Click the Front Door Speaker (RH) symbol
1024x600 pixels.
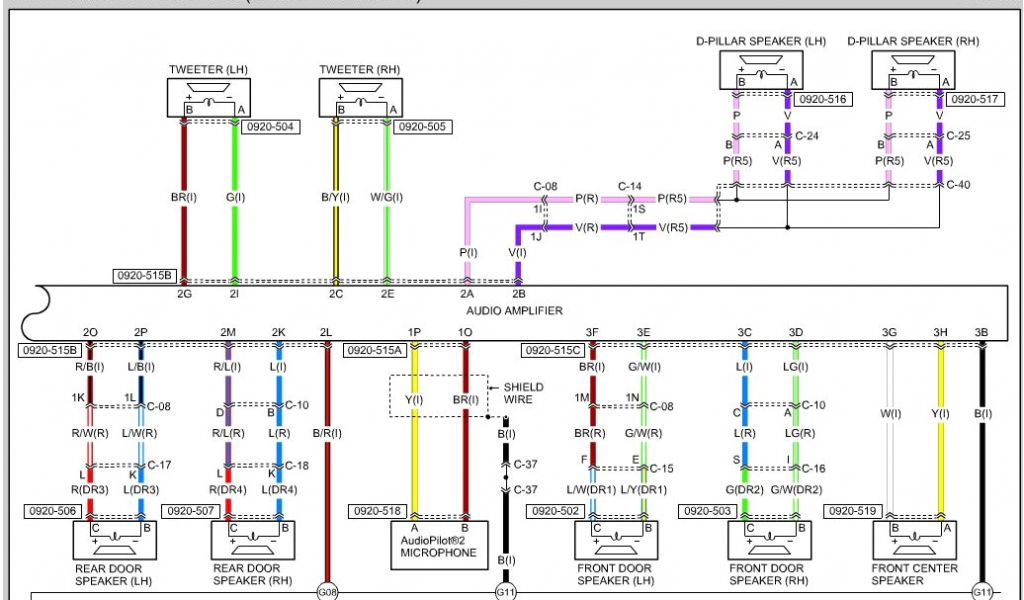768,540
